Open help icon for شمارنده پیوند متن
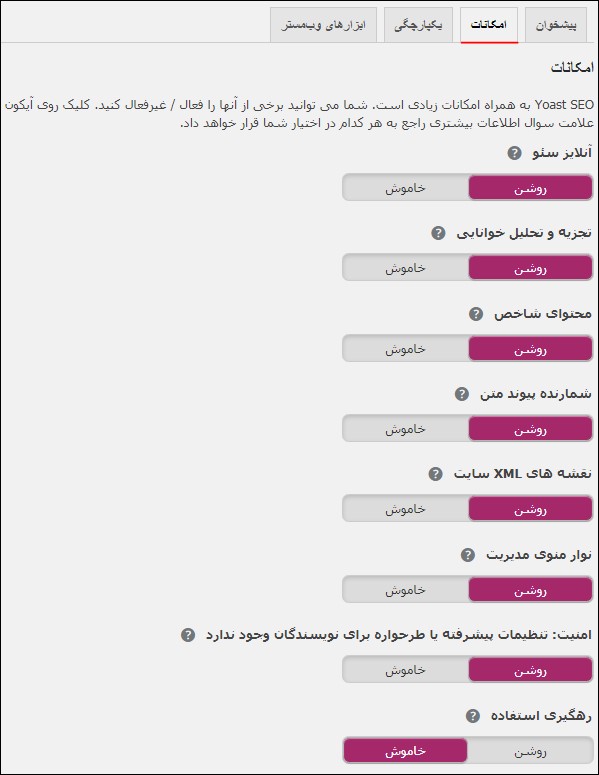The image size is (599, 775). coord(462,394)
